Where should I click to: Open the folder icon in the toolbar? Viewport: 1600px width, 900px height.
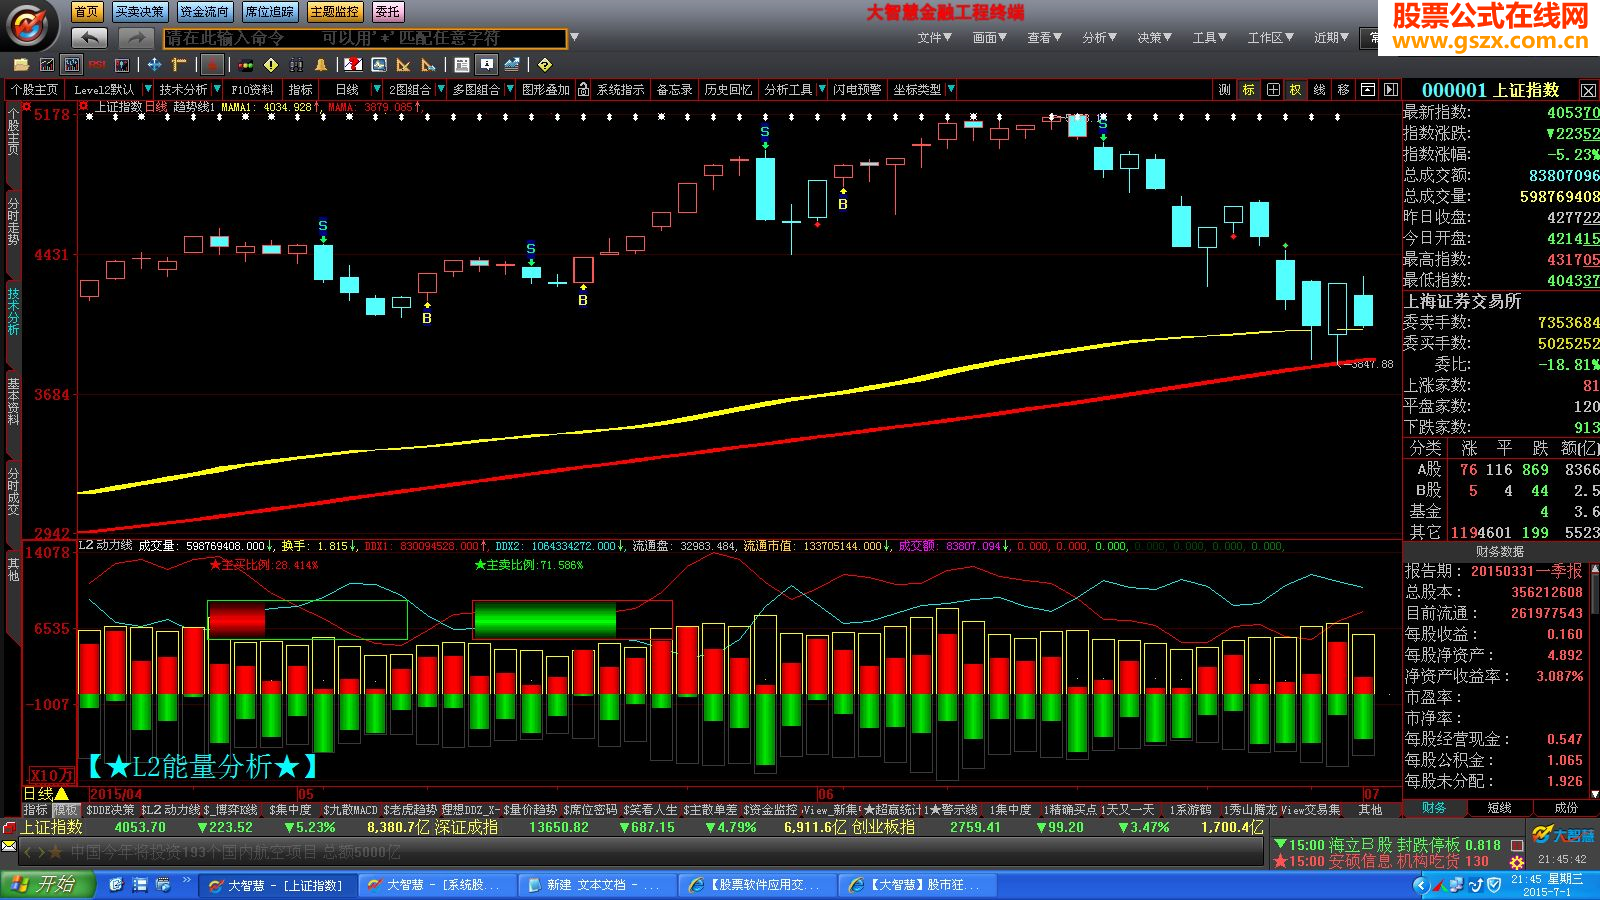click(20, 65)
